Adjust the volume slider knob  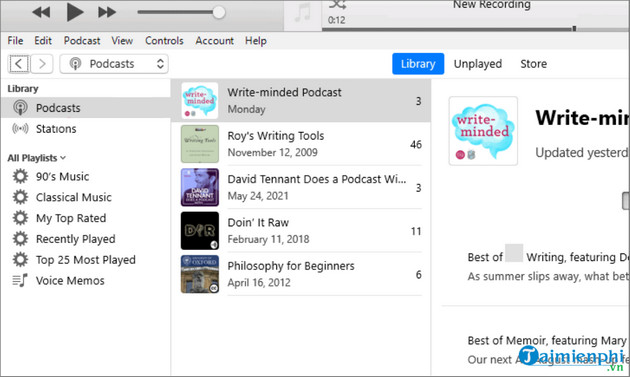pyautogui.click(x=219, y=12)
